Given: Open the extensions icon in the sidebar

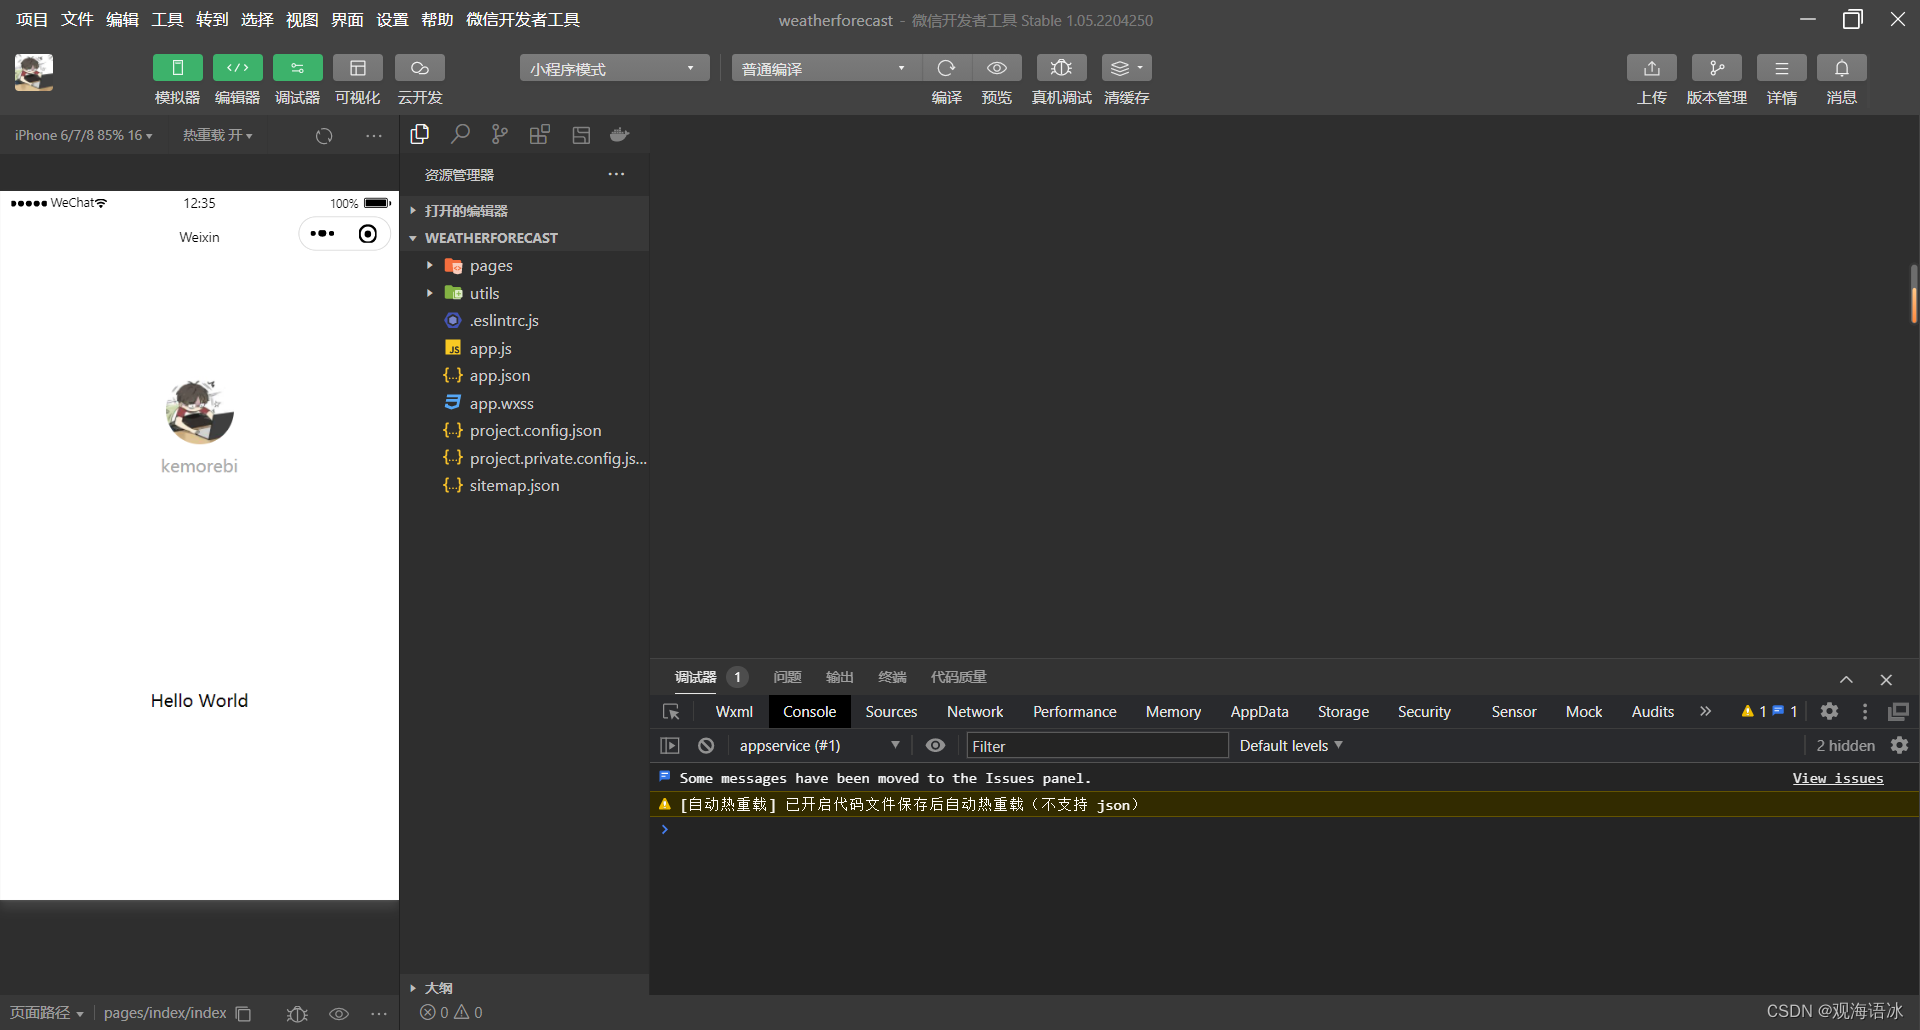Looking at the screenshot, I should pyautogui.click(x=540, y=134).
